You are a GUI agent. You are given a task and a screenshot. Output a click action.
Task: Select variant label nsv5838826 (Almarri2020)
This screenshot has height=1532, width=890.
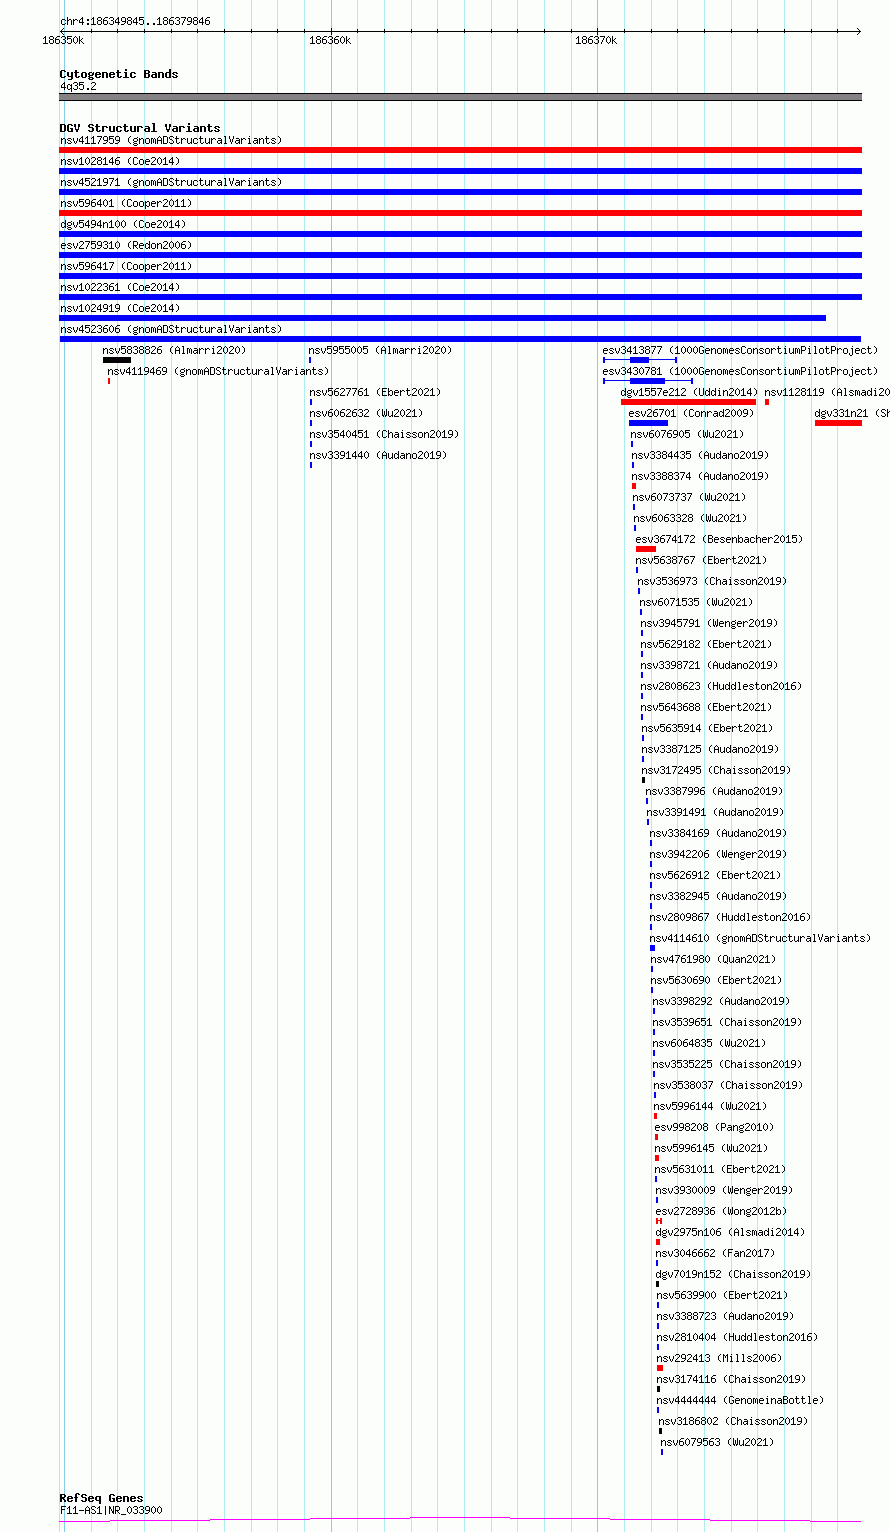(174, 350)
